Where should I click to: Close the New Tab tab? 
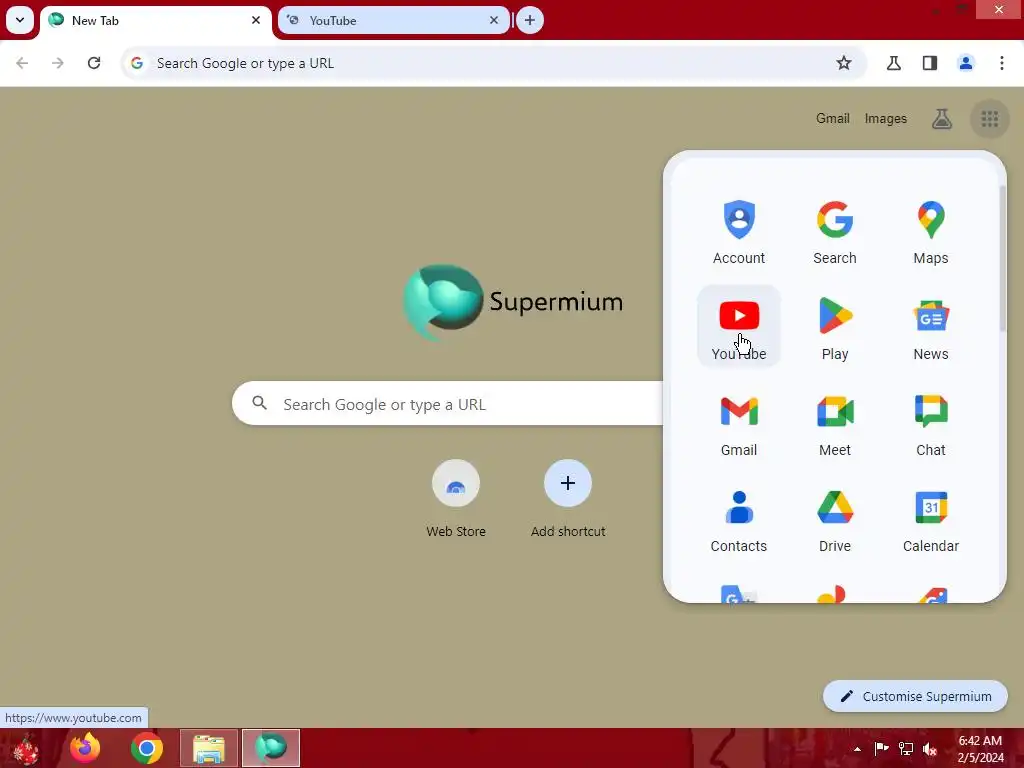256,20
